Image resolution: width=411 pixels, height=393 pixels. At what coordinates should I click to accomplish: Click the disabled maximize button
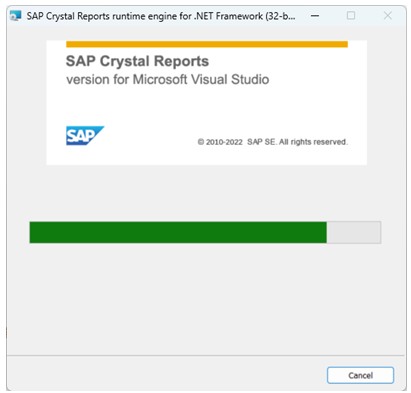coord(351,16)
